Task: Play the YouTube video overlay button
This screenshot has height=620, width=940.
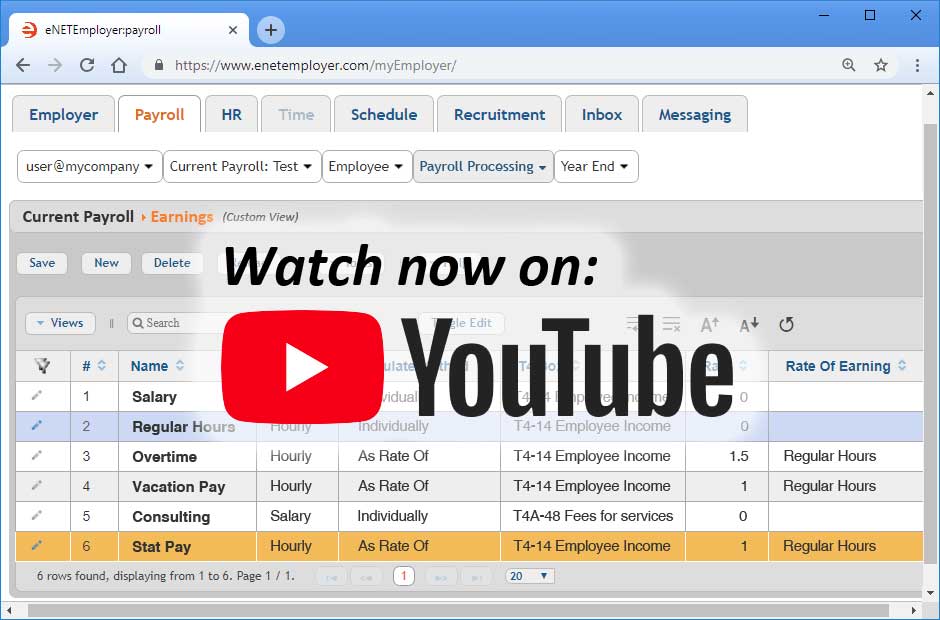Action: pos(302,367)
